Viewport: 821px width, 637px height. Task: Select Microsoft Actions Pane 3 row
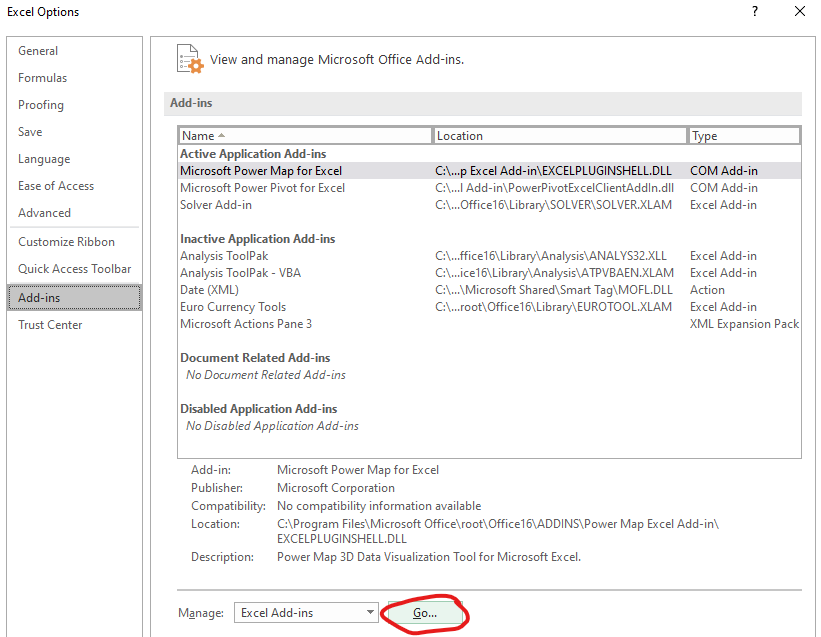click(x=489, y=324)
